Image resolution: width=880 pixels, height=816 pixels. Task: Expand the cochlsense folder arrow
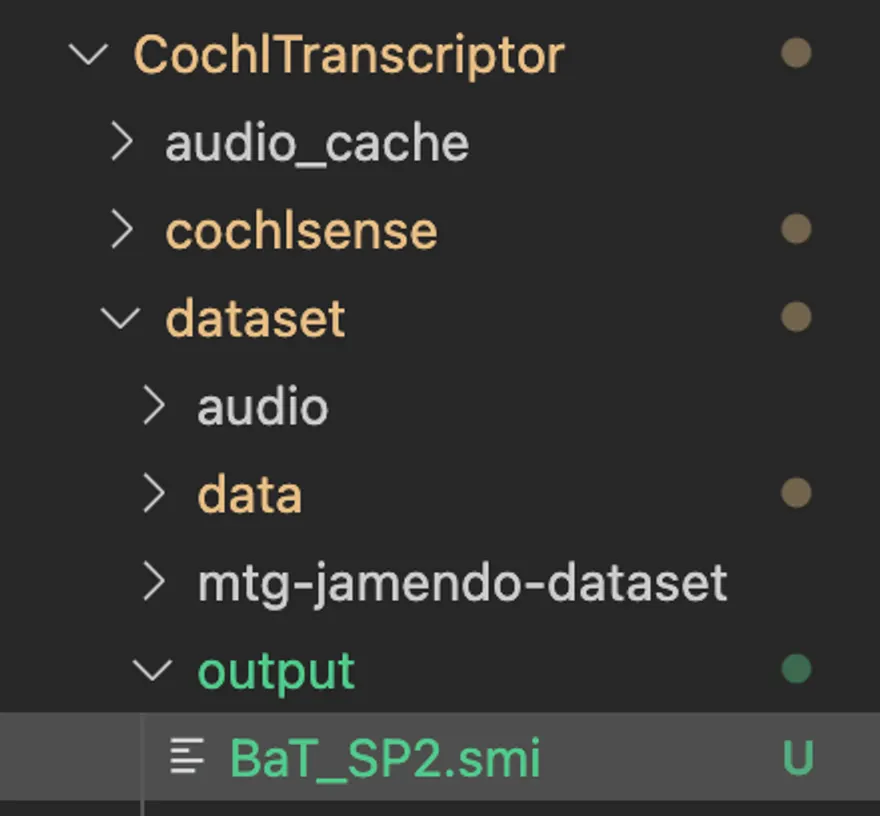122,231
